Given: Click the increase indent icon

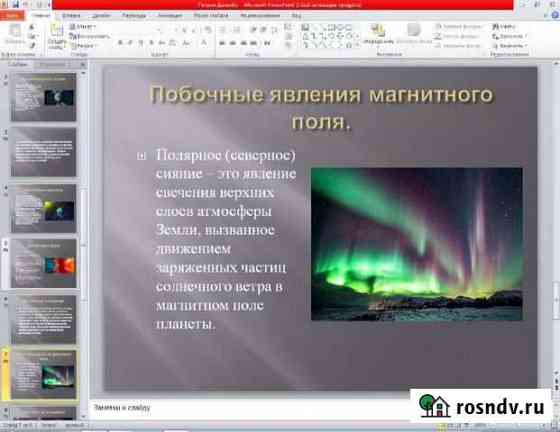Looking at the screenshot, I should [263, 30].
